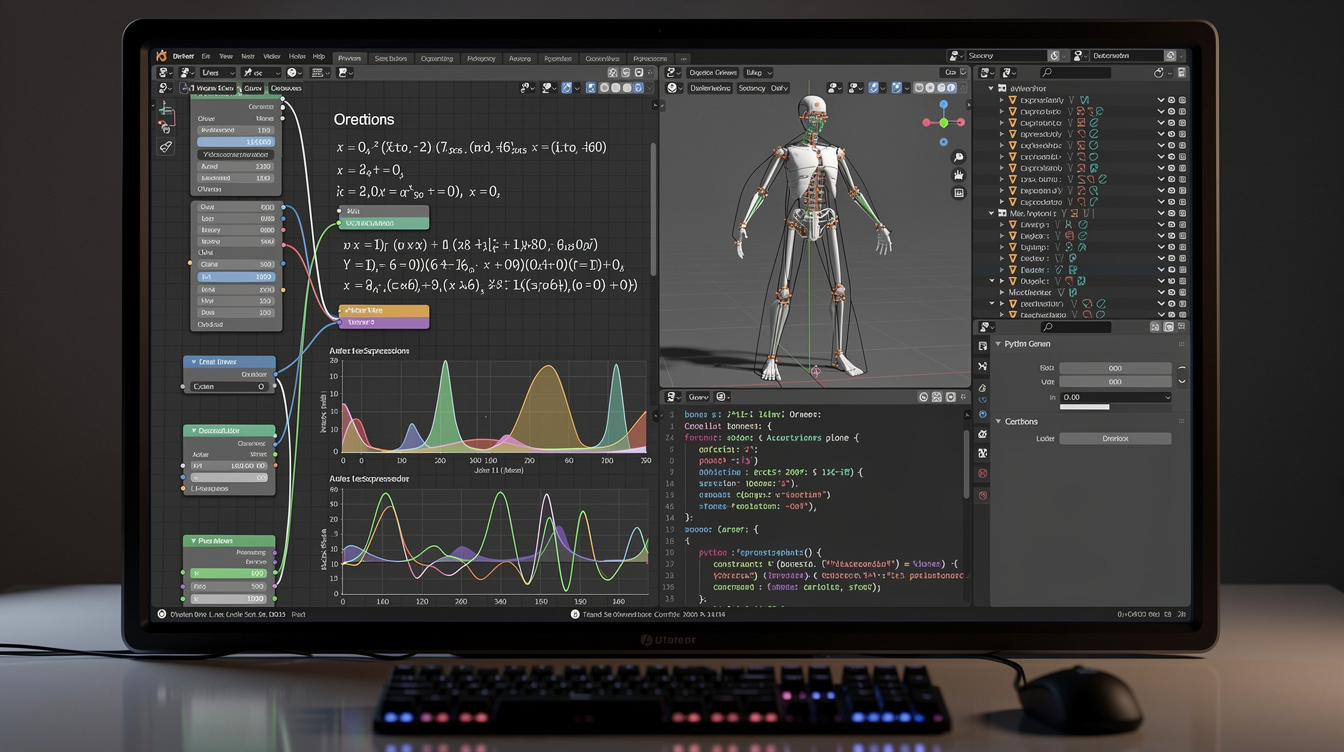Select the rendered viewport shading icon
This screenshot has height=752, width=1344.
click(x=951, y=88)
